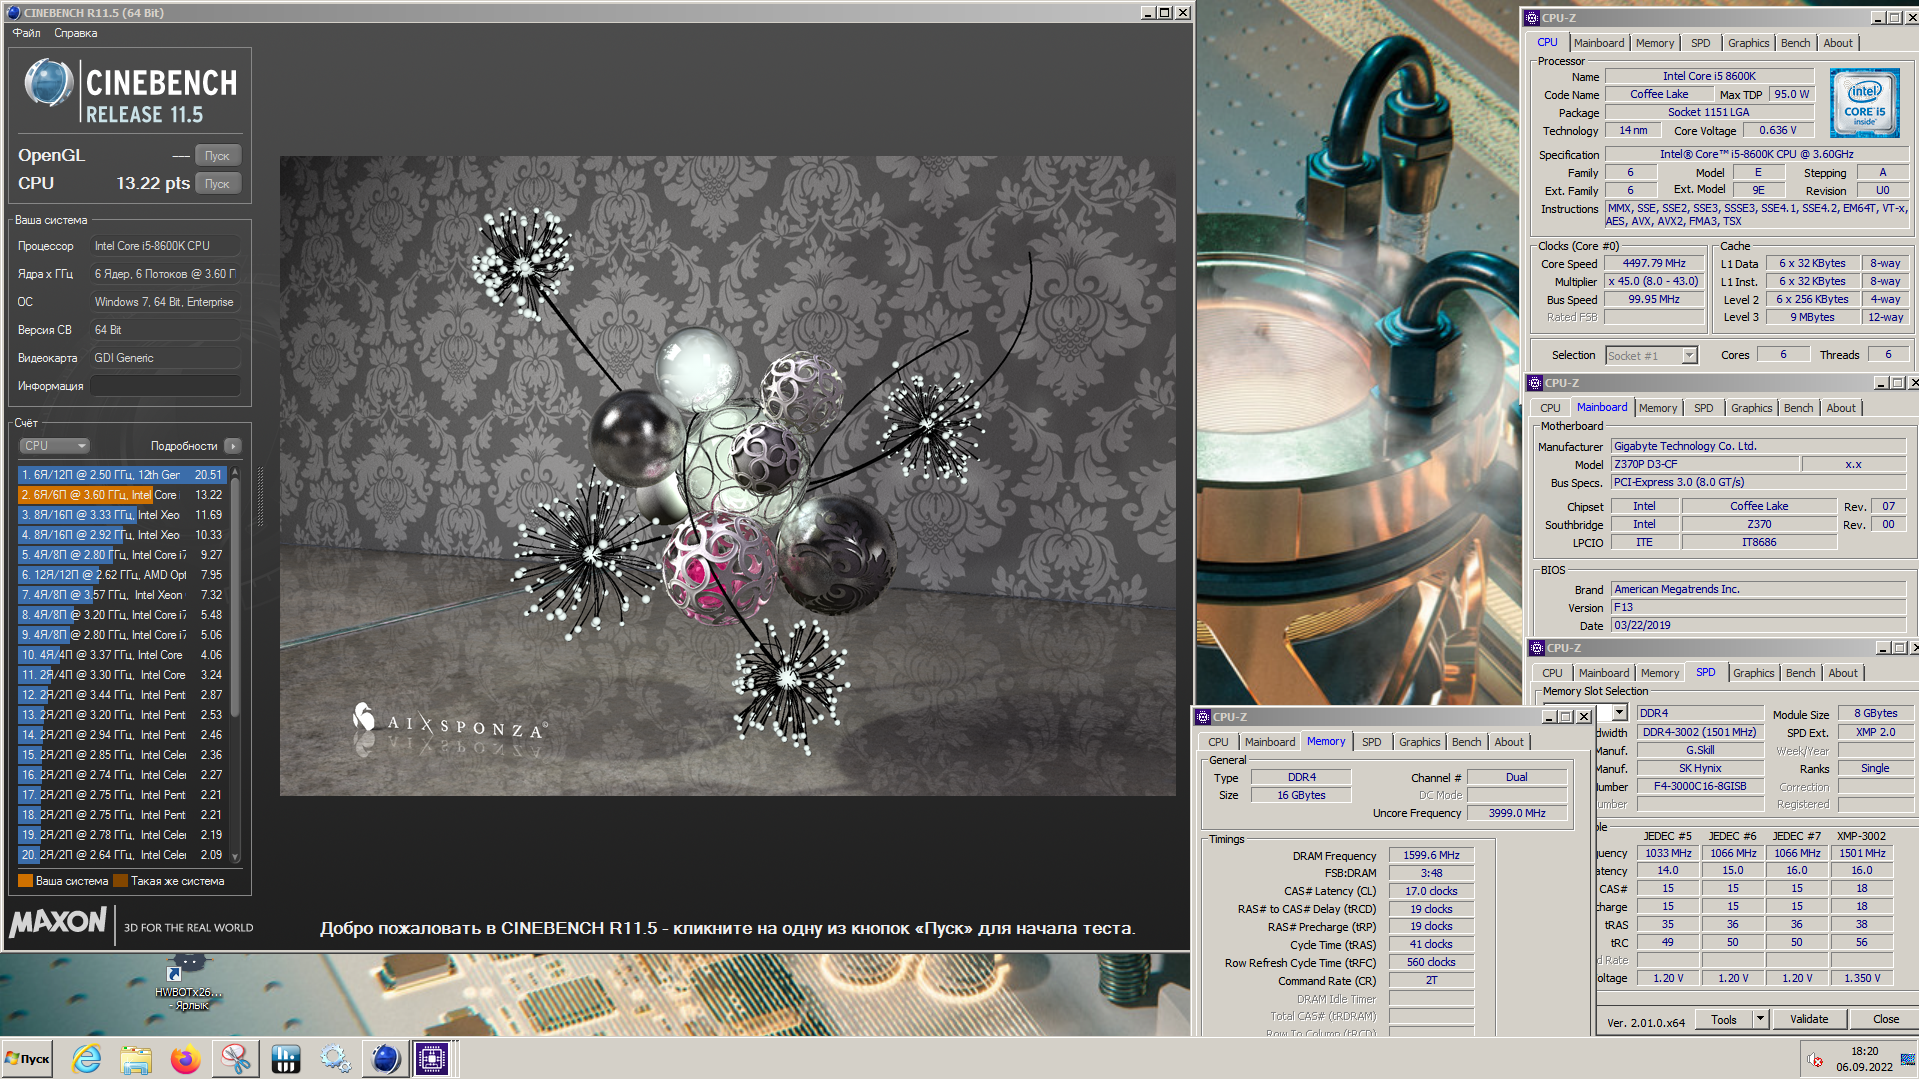The image size is (1919, 1079).
Task: Select highlighted ranking row 2 scoring 13.22
Action: pyautogui.click(x=123, y=495)
